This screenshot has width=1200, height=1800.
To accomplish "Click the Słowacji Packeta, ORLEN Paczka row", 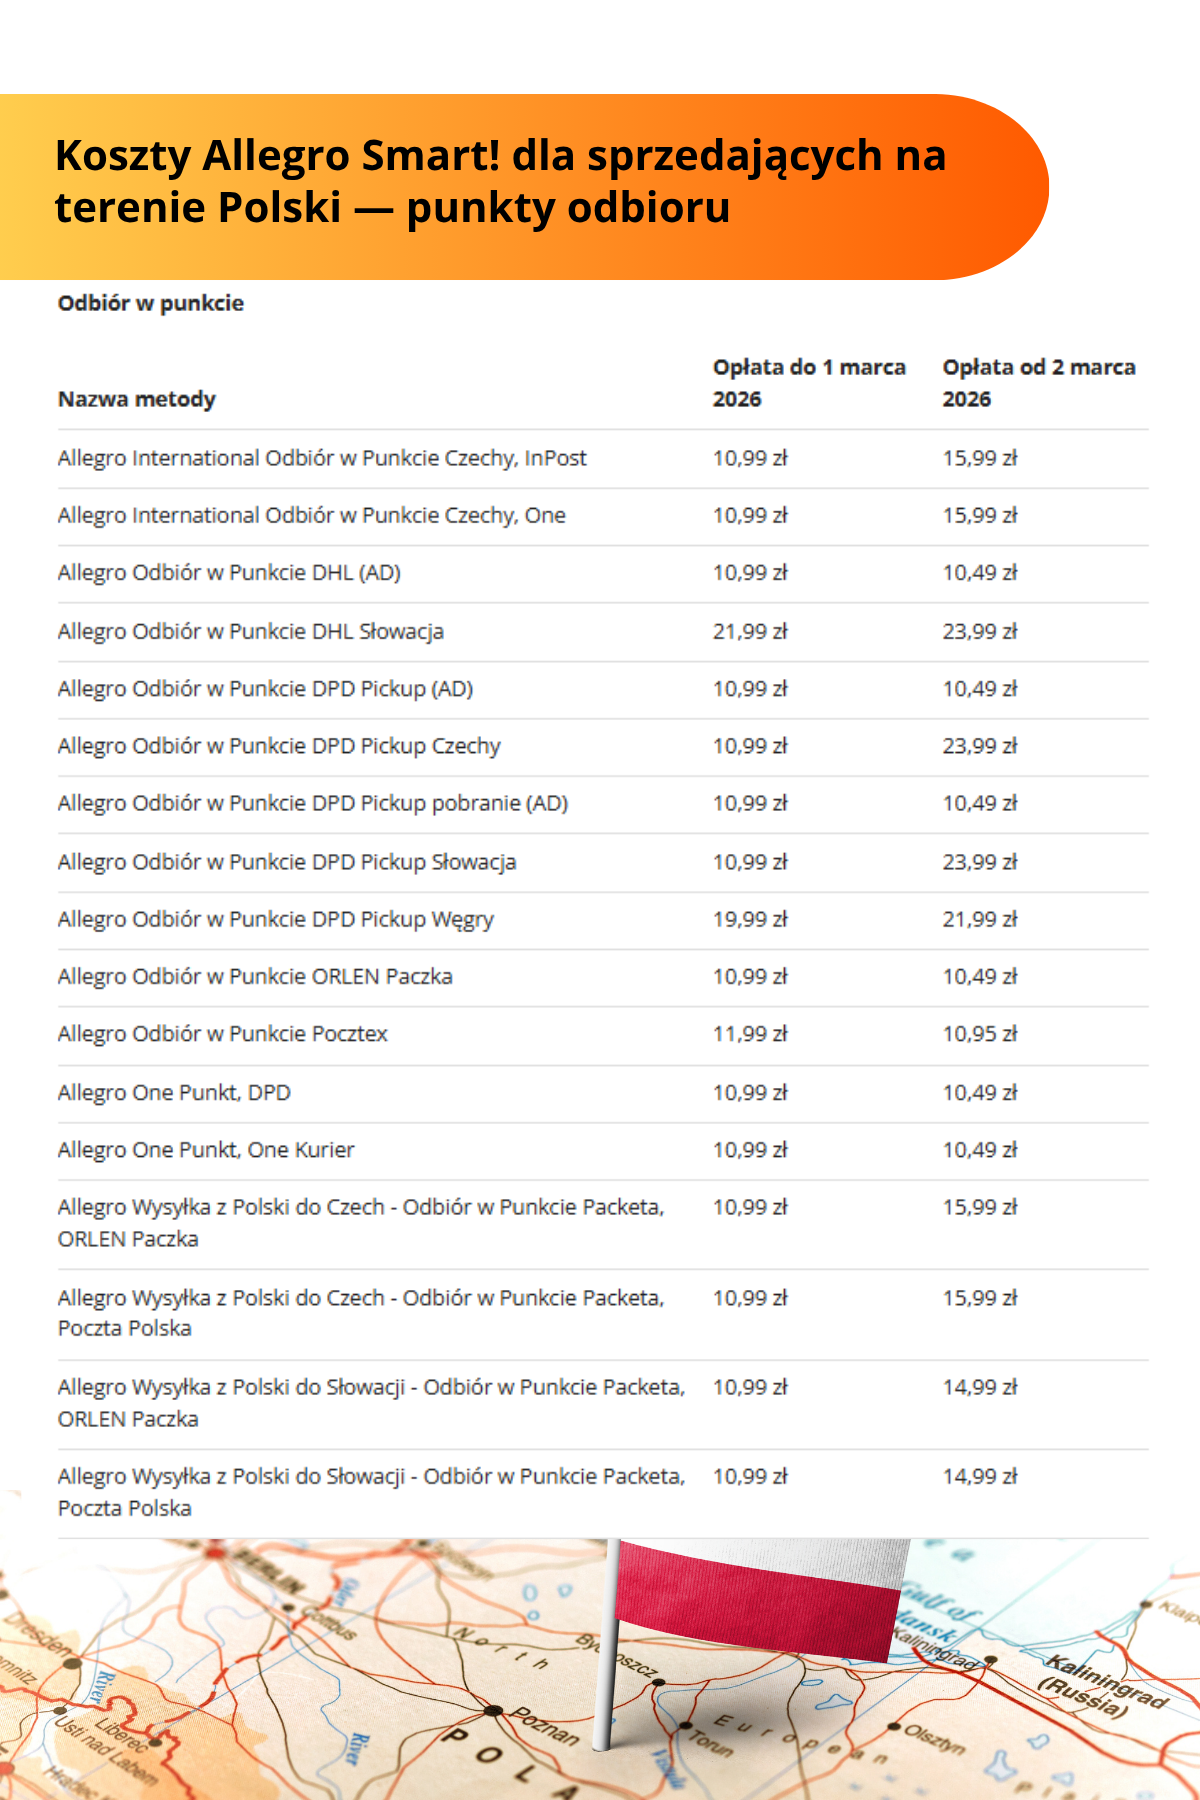I will click(x=371, y=1402).
